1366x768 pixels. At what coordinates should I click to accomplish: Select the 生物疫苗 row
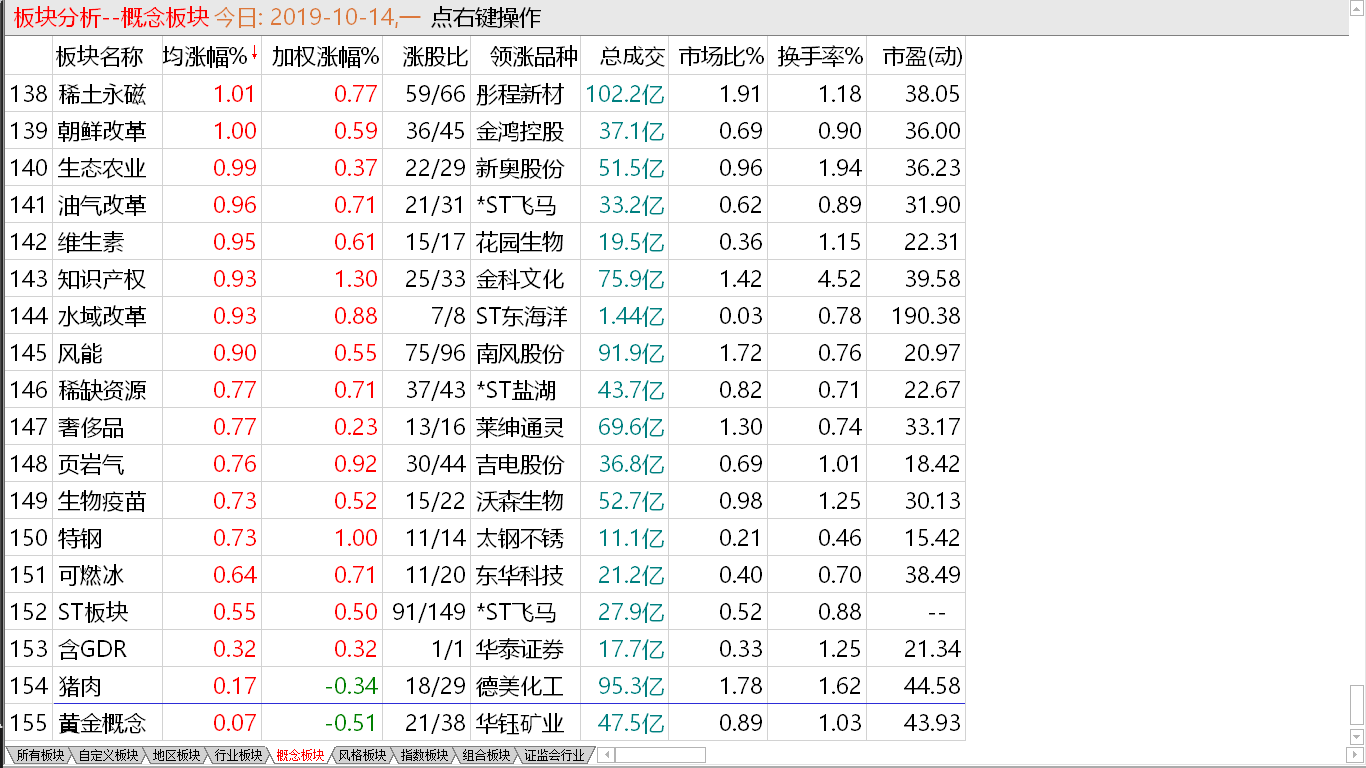485,501
